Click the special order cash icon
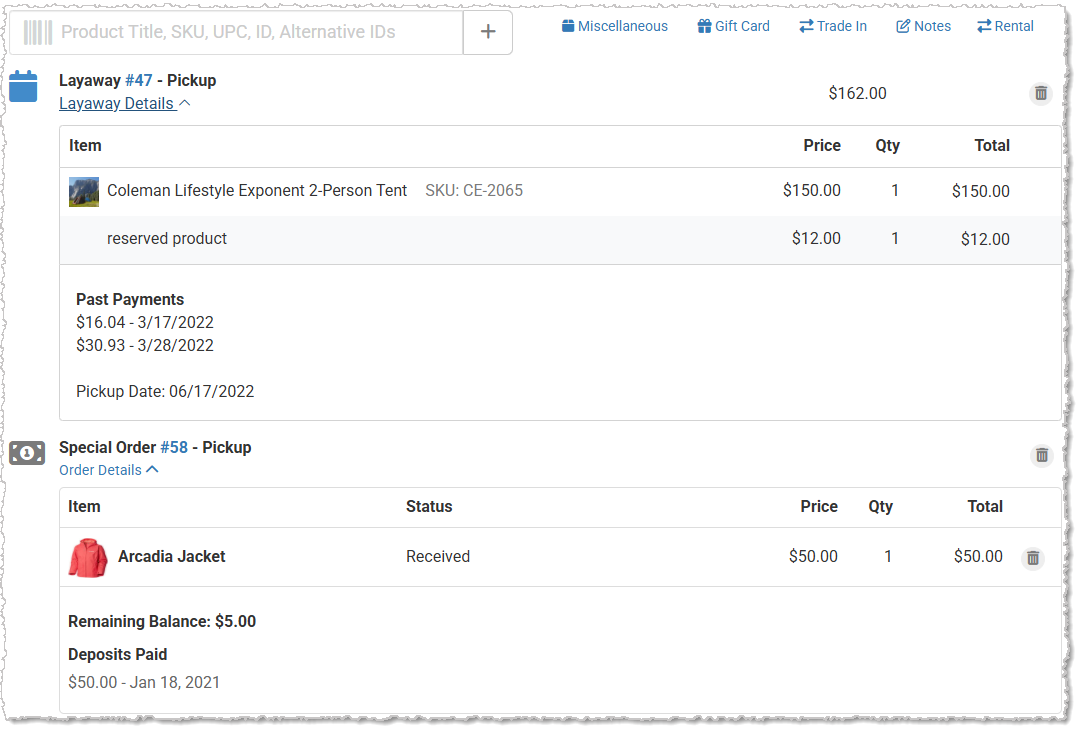 click(x=27, y=453)
